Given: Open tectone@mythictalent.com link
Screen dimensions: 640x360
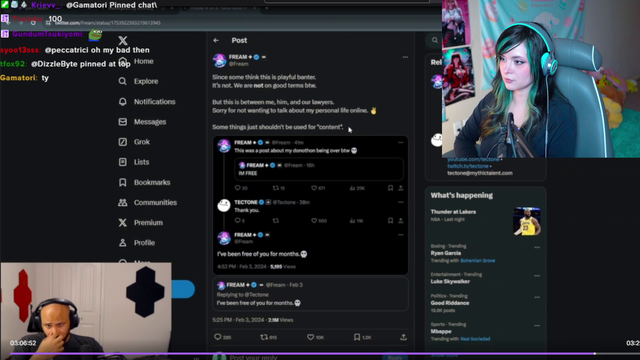Looking at the screenshot, I should click(x=480, y=173).
